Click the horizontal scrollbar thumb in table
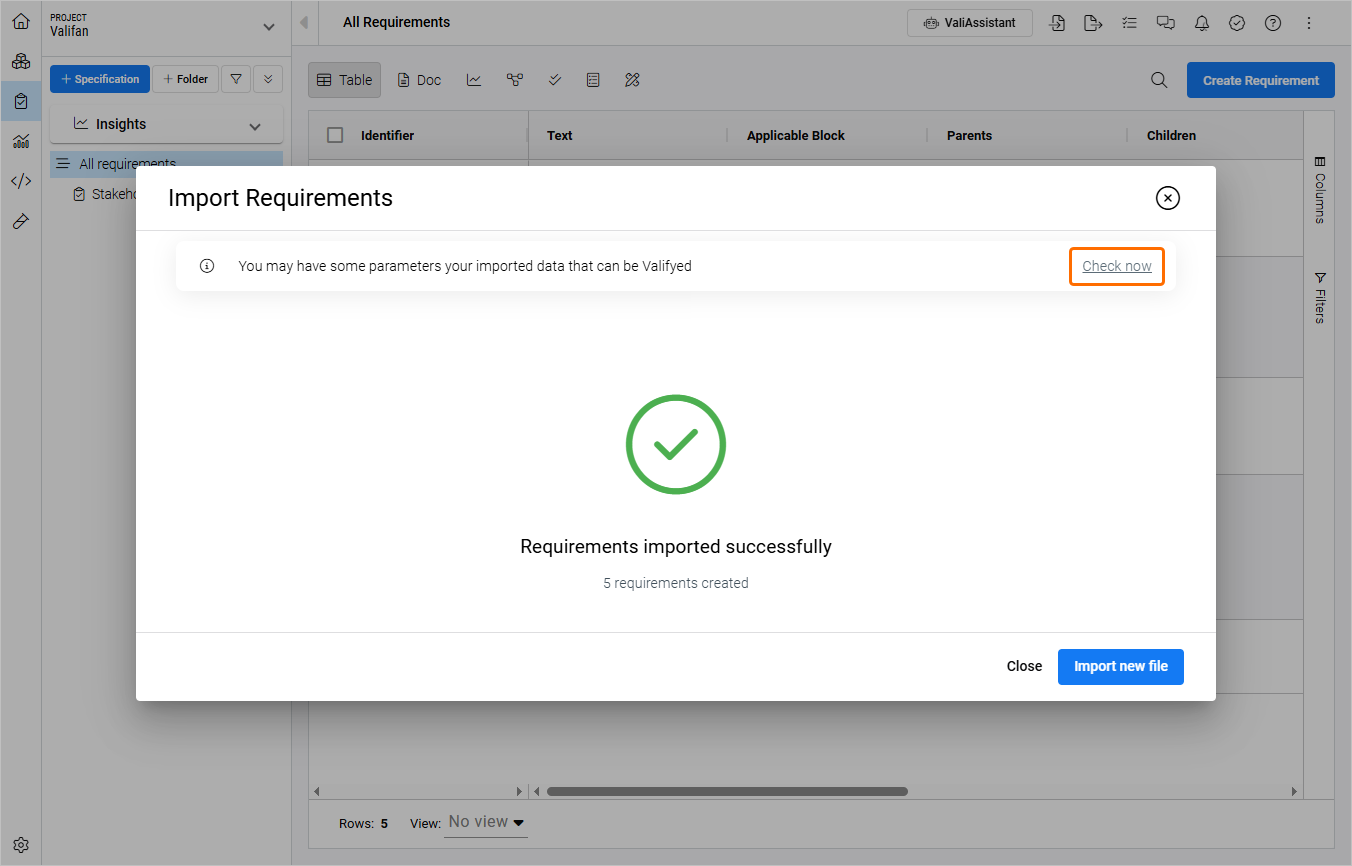 [x=727, y=791]
